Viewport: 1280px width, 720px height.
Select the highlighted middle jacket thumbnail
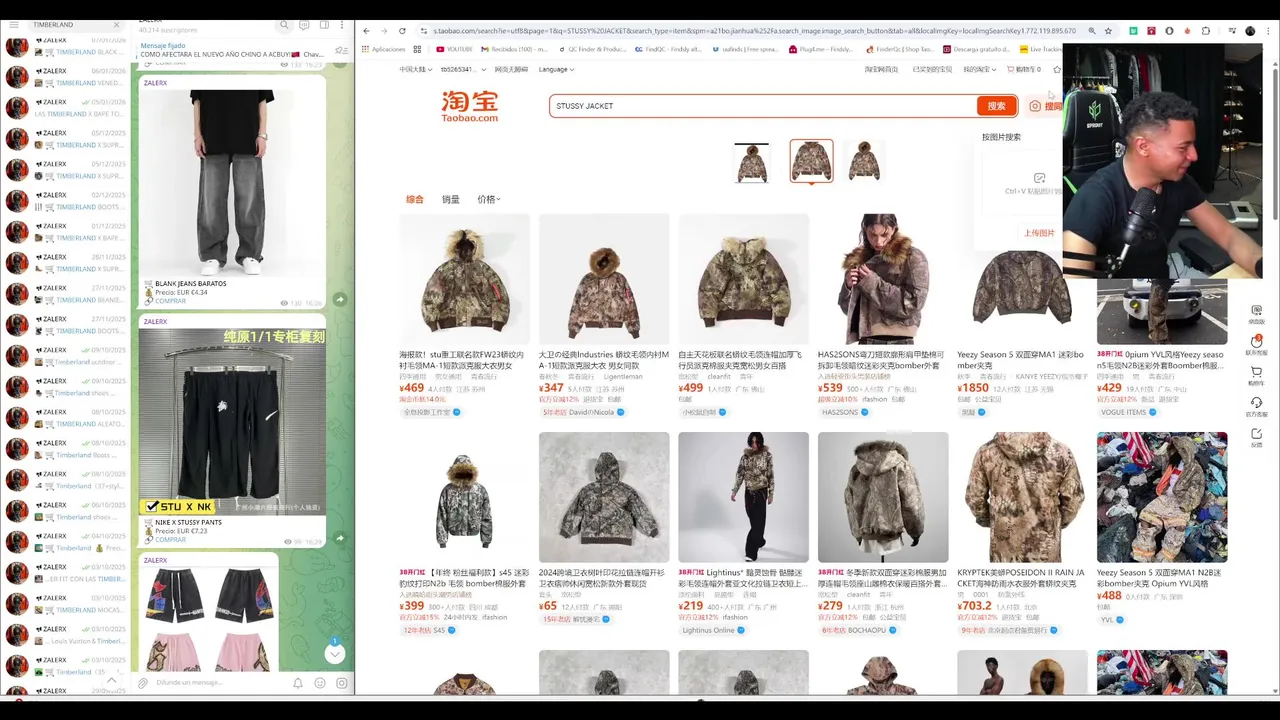[x=811, y=161]
